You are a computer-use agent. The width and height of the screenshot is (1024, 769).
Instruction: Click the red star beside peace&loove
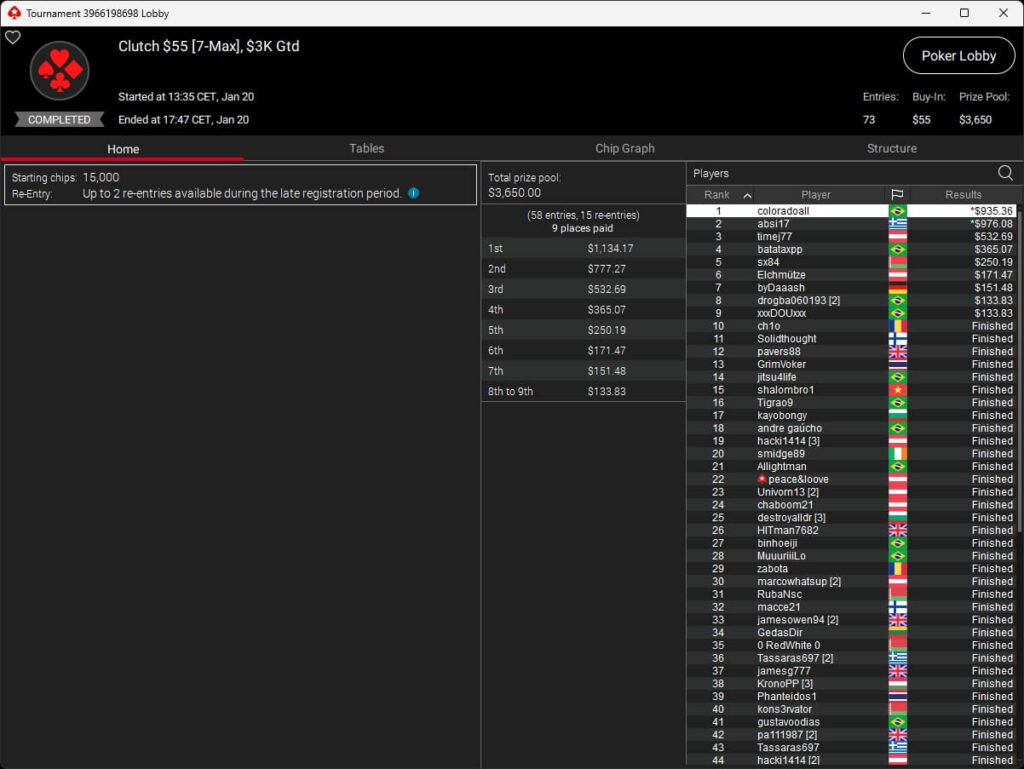tap(762, 479)
